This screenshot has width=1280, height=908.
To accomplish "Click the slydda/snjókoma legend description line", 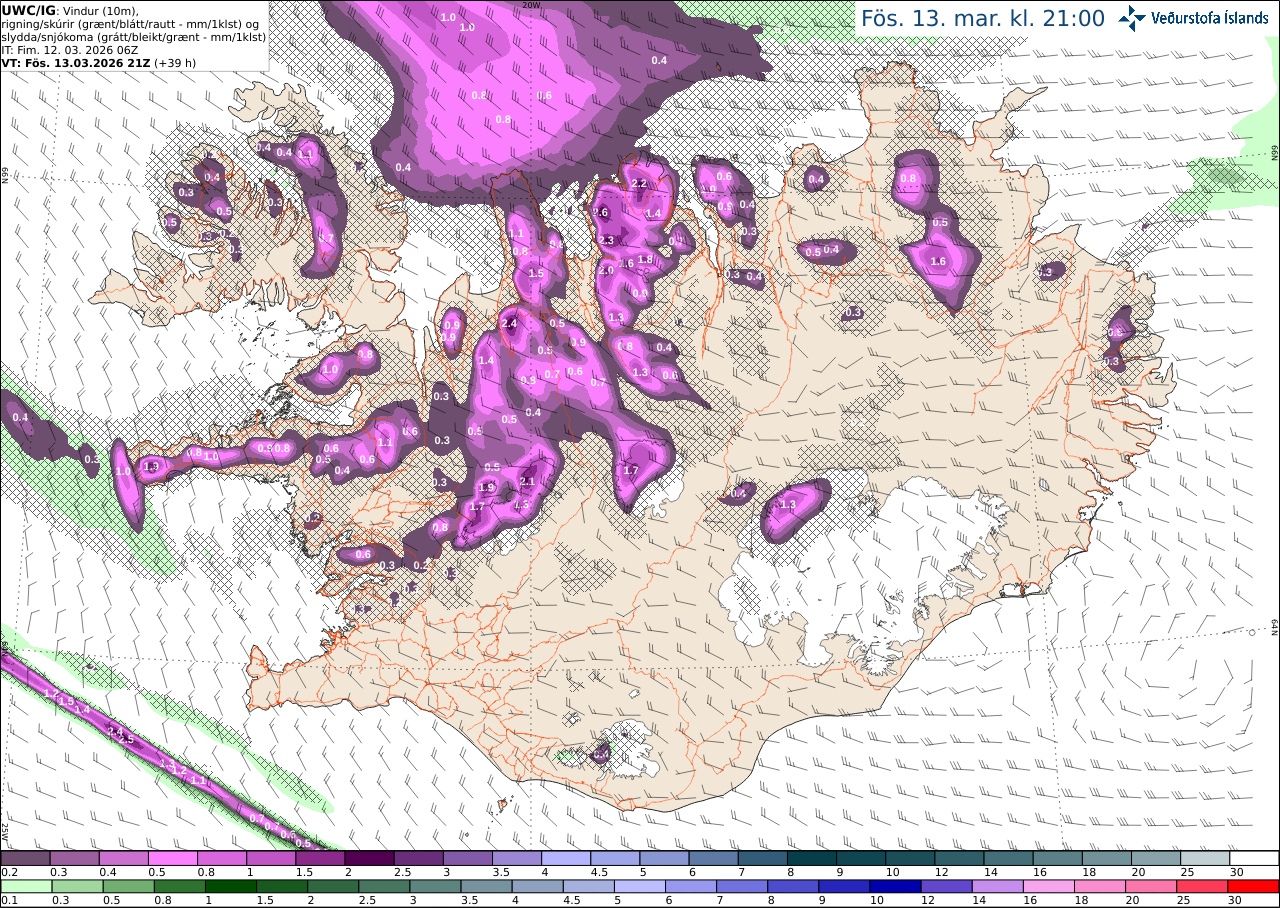I will 134,35.
